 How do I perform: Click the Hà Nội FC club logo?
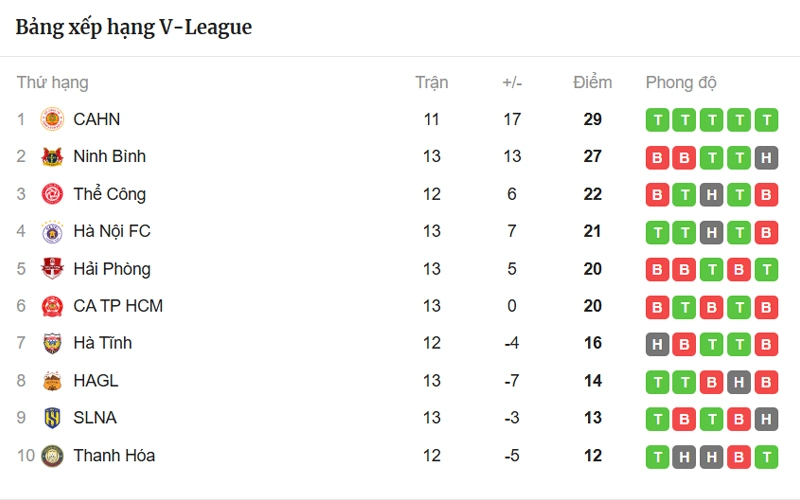[x=52, y=232]
